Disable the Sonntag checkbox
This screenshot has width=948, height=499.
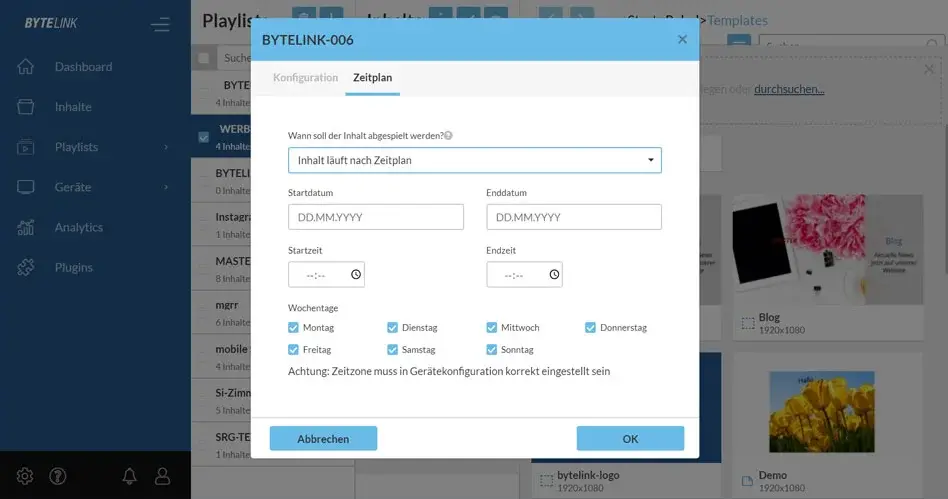coord(492,350)
